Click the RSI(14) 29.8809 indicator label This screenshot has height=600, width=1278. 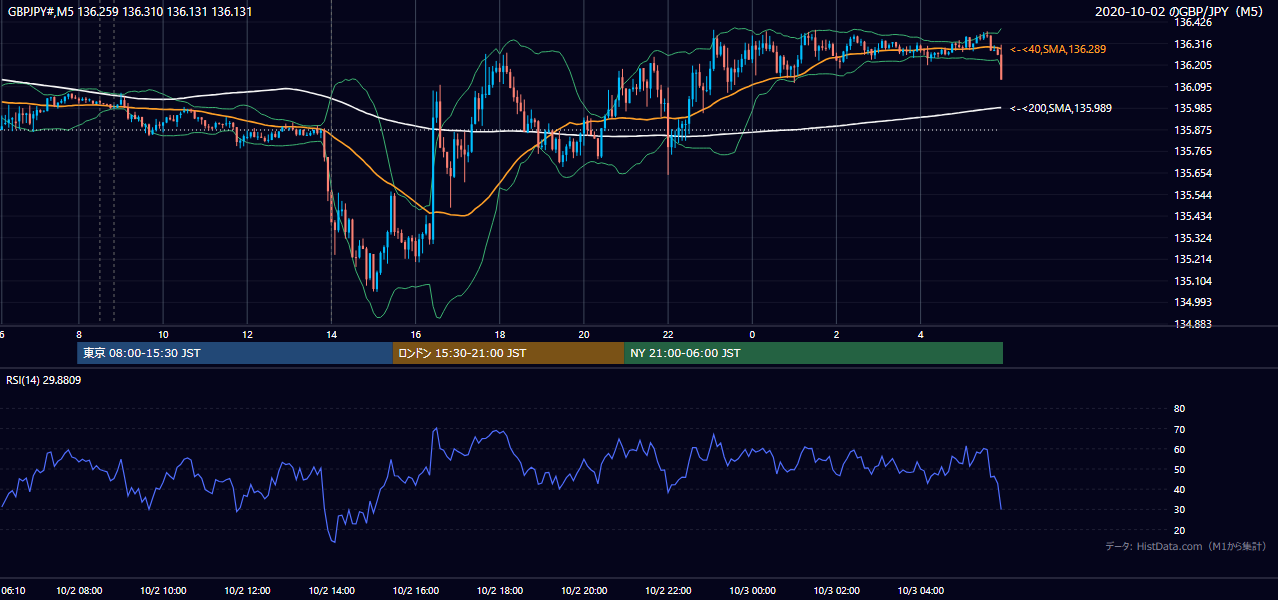pyautogui.click(x=44, y=381)
